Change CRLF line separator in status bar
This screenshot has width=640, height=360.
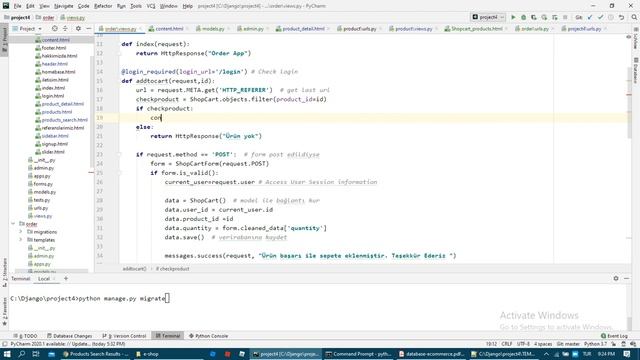507,344
